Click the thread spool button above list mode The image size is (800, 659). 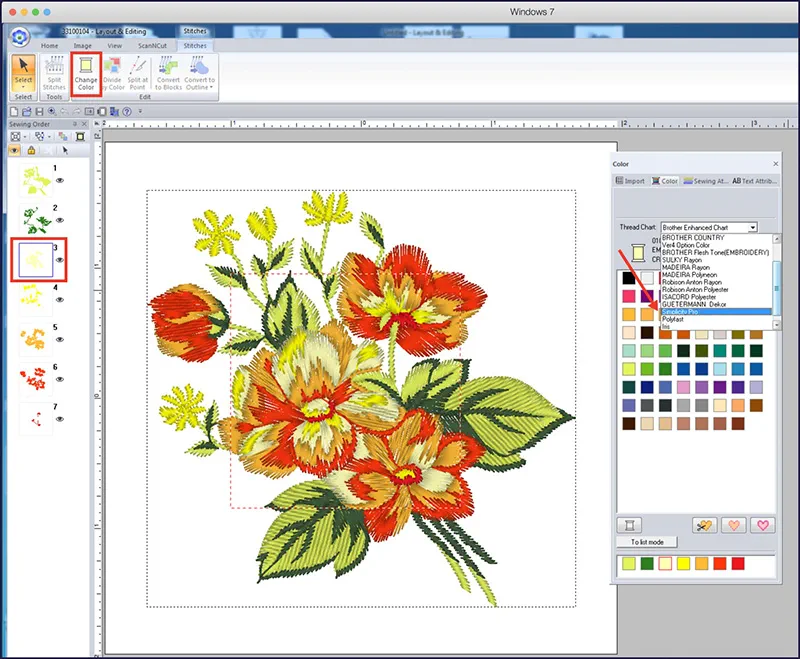[x=630, y=524]
